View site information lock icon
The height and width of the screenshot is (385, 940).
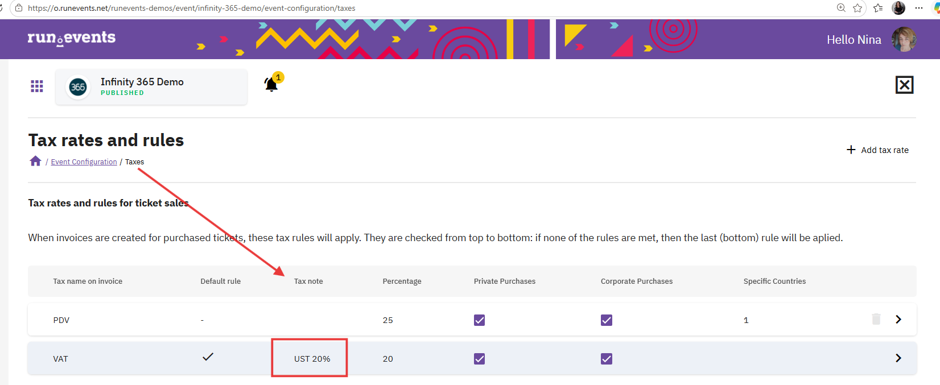(x=19, y=8)
